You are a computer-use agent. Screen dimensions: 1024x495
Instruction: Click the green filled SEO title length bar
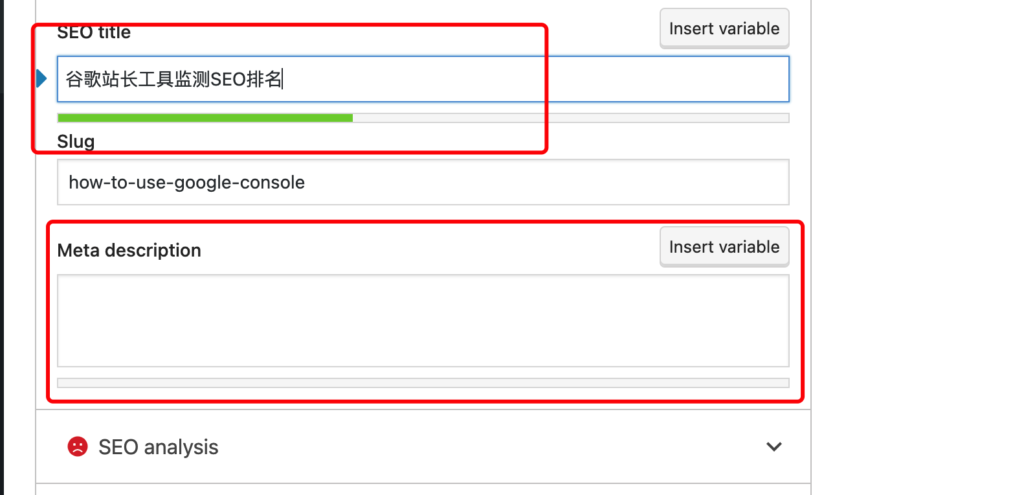(x=205, y=118)
